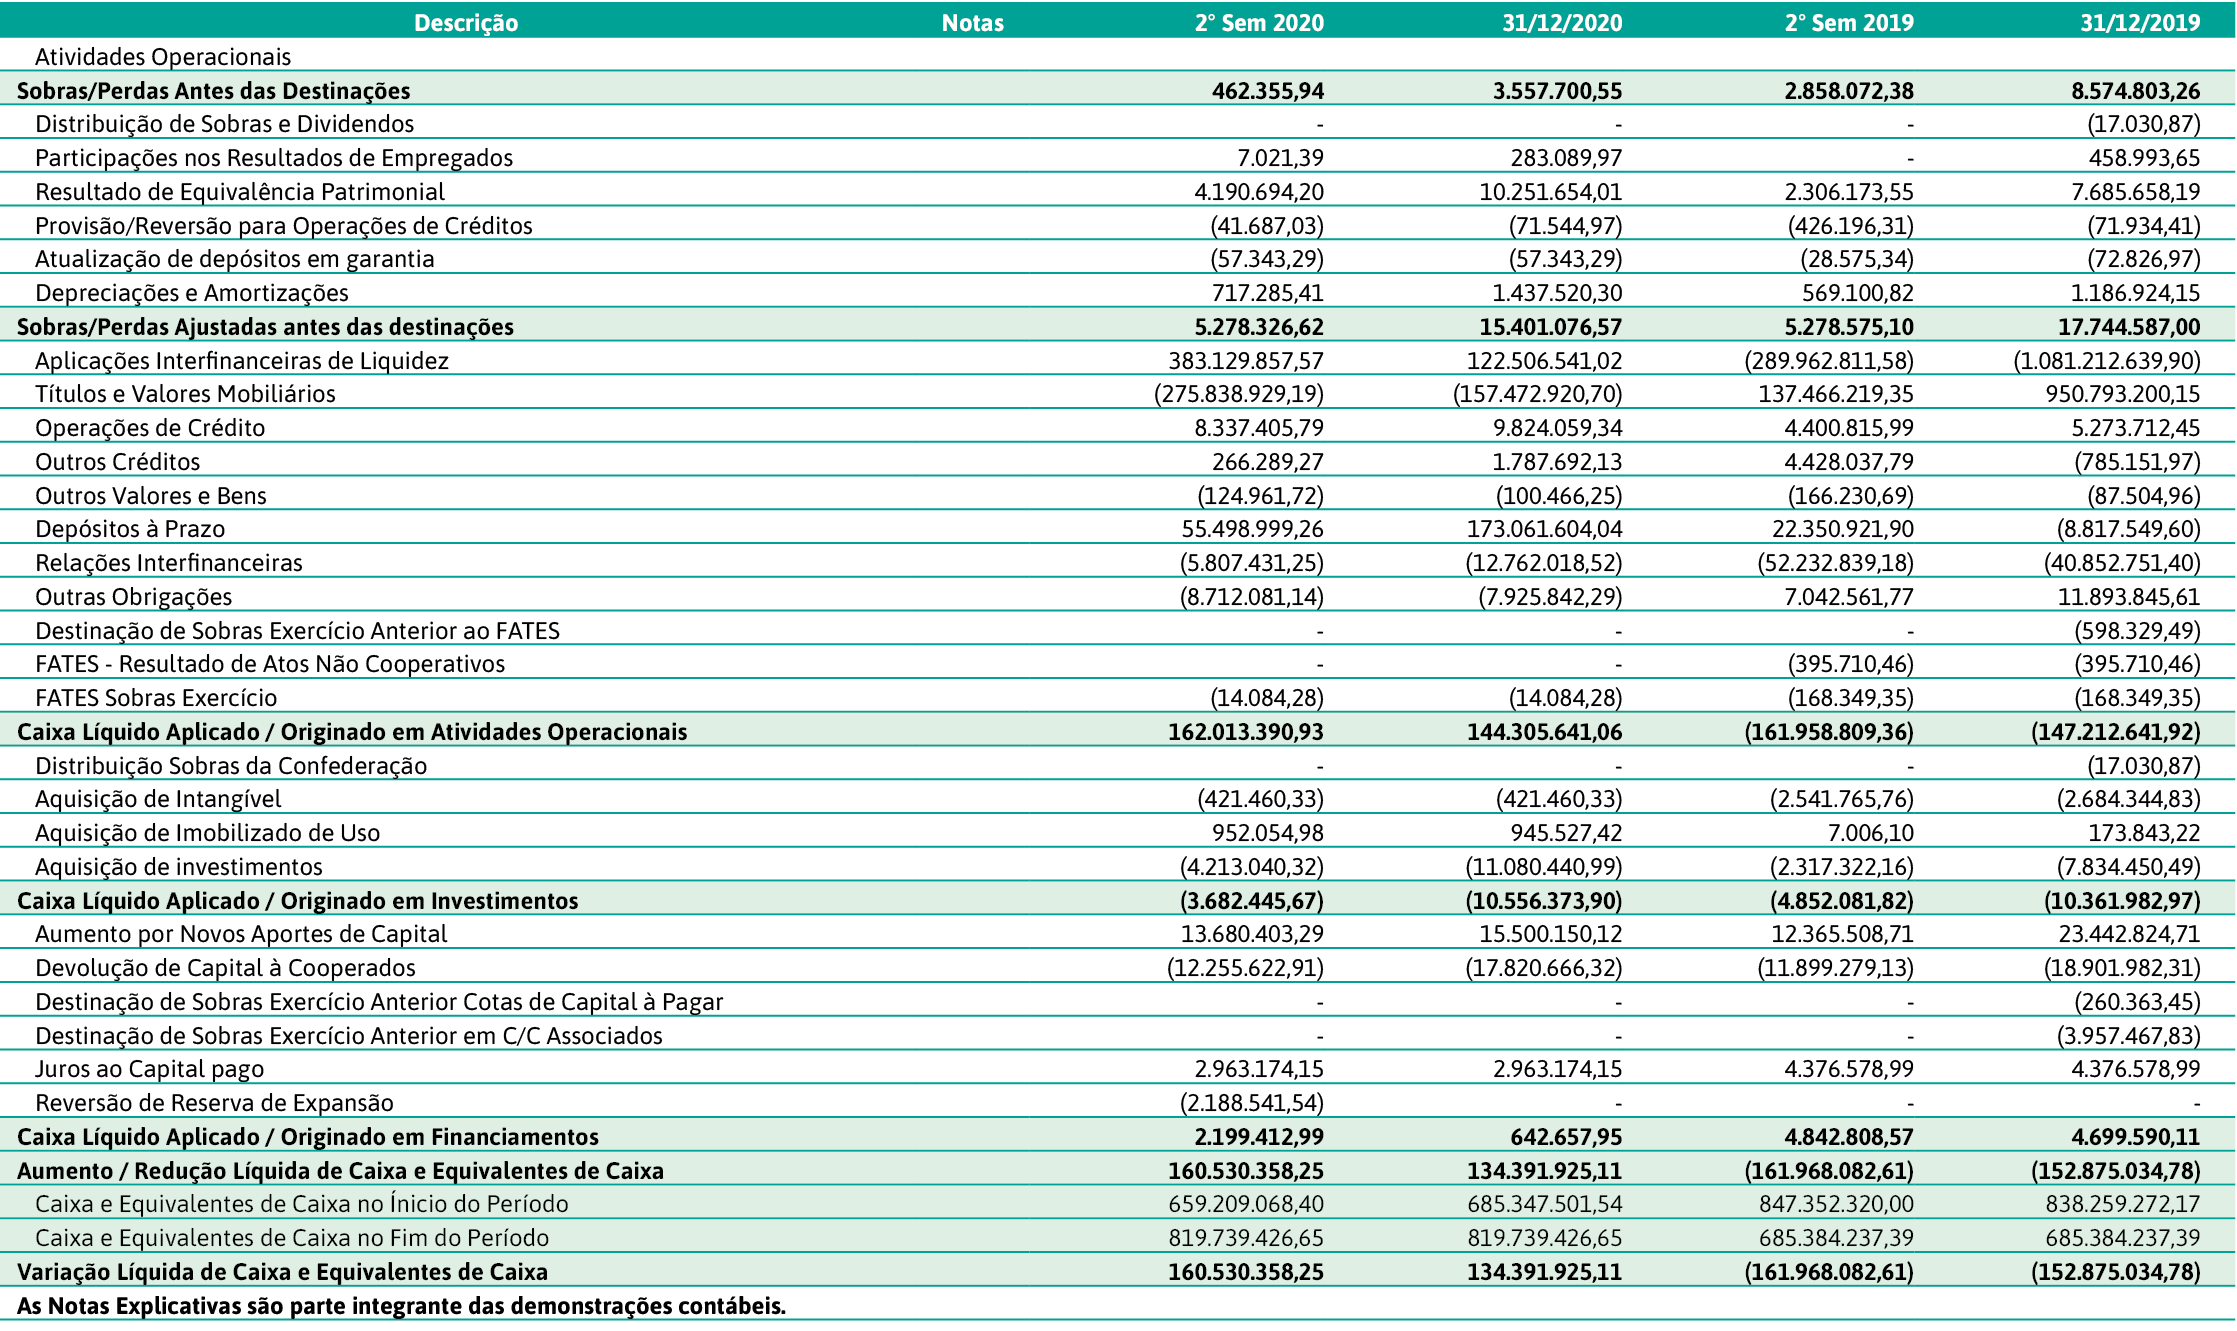This screenshot has width=2237, height=1331.
Task: Select Aplicações Interfinanceiras de Liquidez row
Action: [x=242, y=361]
